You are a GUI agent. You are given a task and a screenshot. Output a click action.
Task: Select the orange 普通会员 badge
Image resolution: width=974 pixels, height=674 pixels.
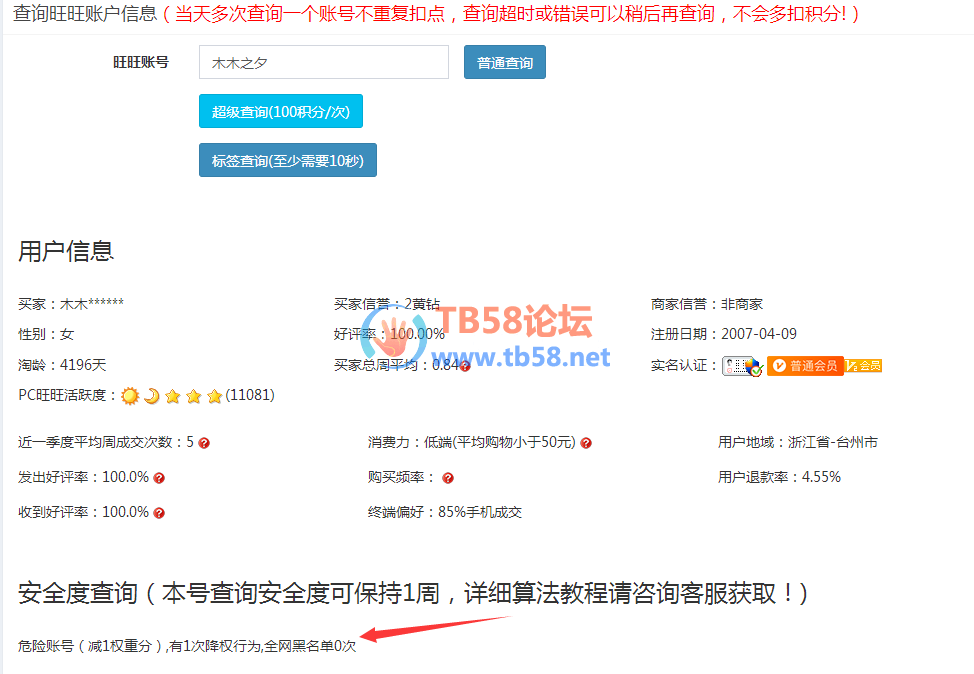coord(805,366)
